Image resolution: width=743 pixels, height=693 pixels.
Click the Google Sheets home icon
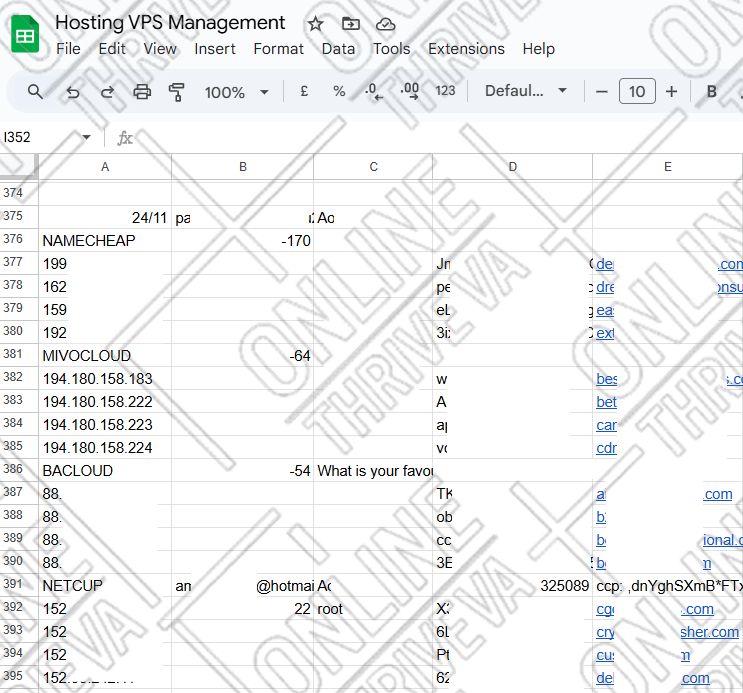click(x=25, y=34)
